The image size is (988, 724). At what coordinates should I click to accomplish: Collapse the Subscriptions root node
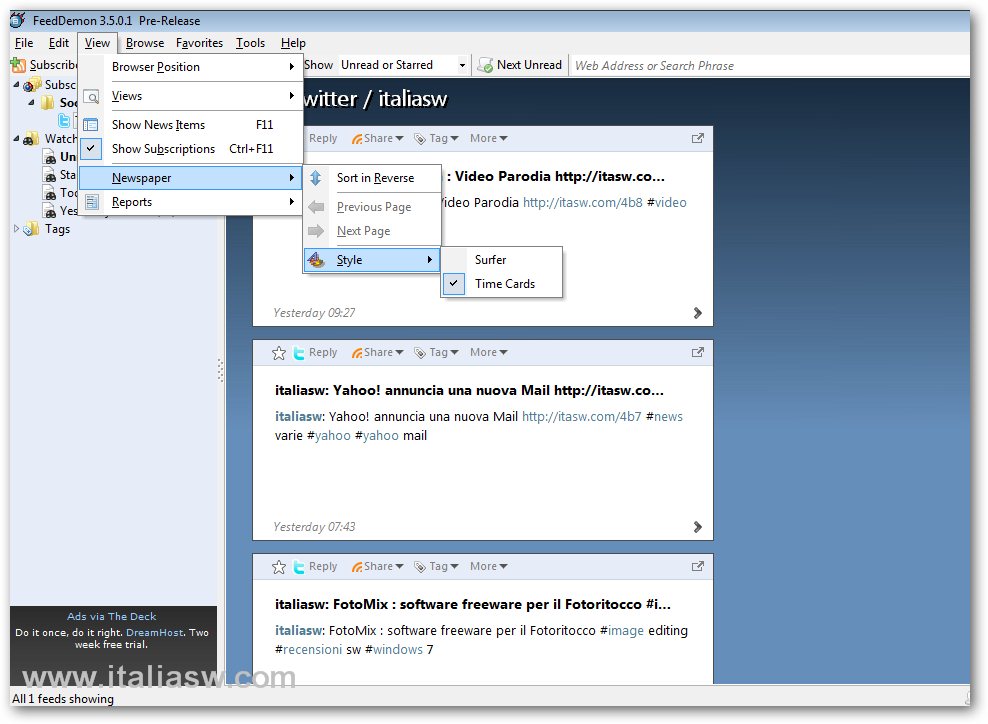[x=16, y=84]
